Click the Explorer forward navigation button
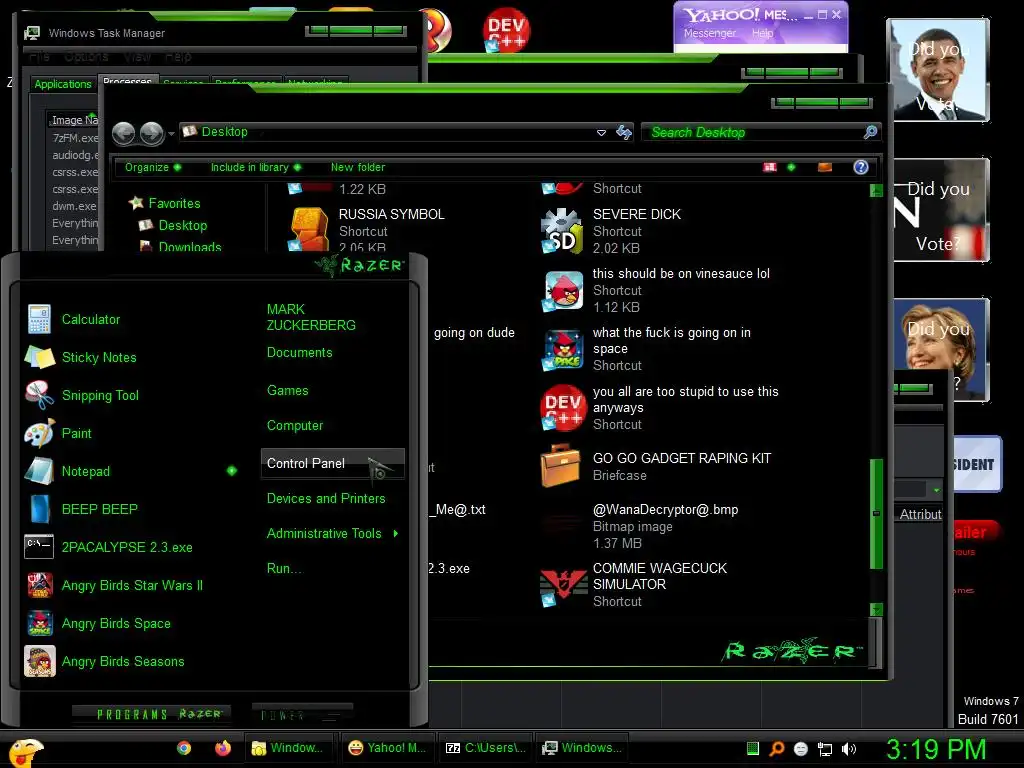1024x768 pixels. pyautogui.click(x=152, y=133)
